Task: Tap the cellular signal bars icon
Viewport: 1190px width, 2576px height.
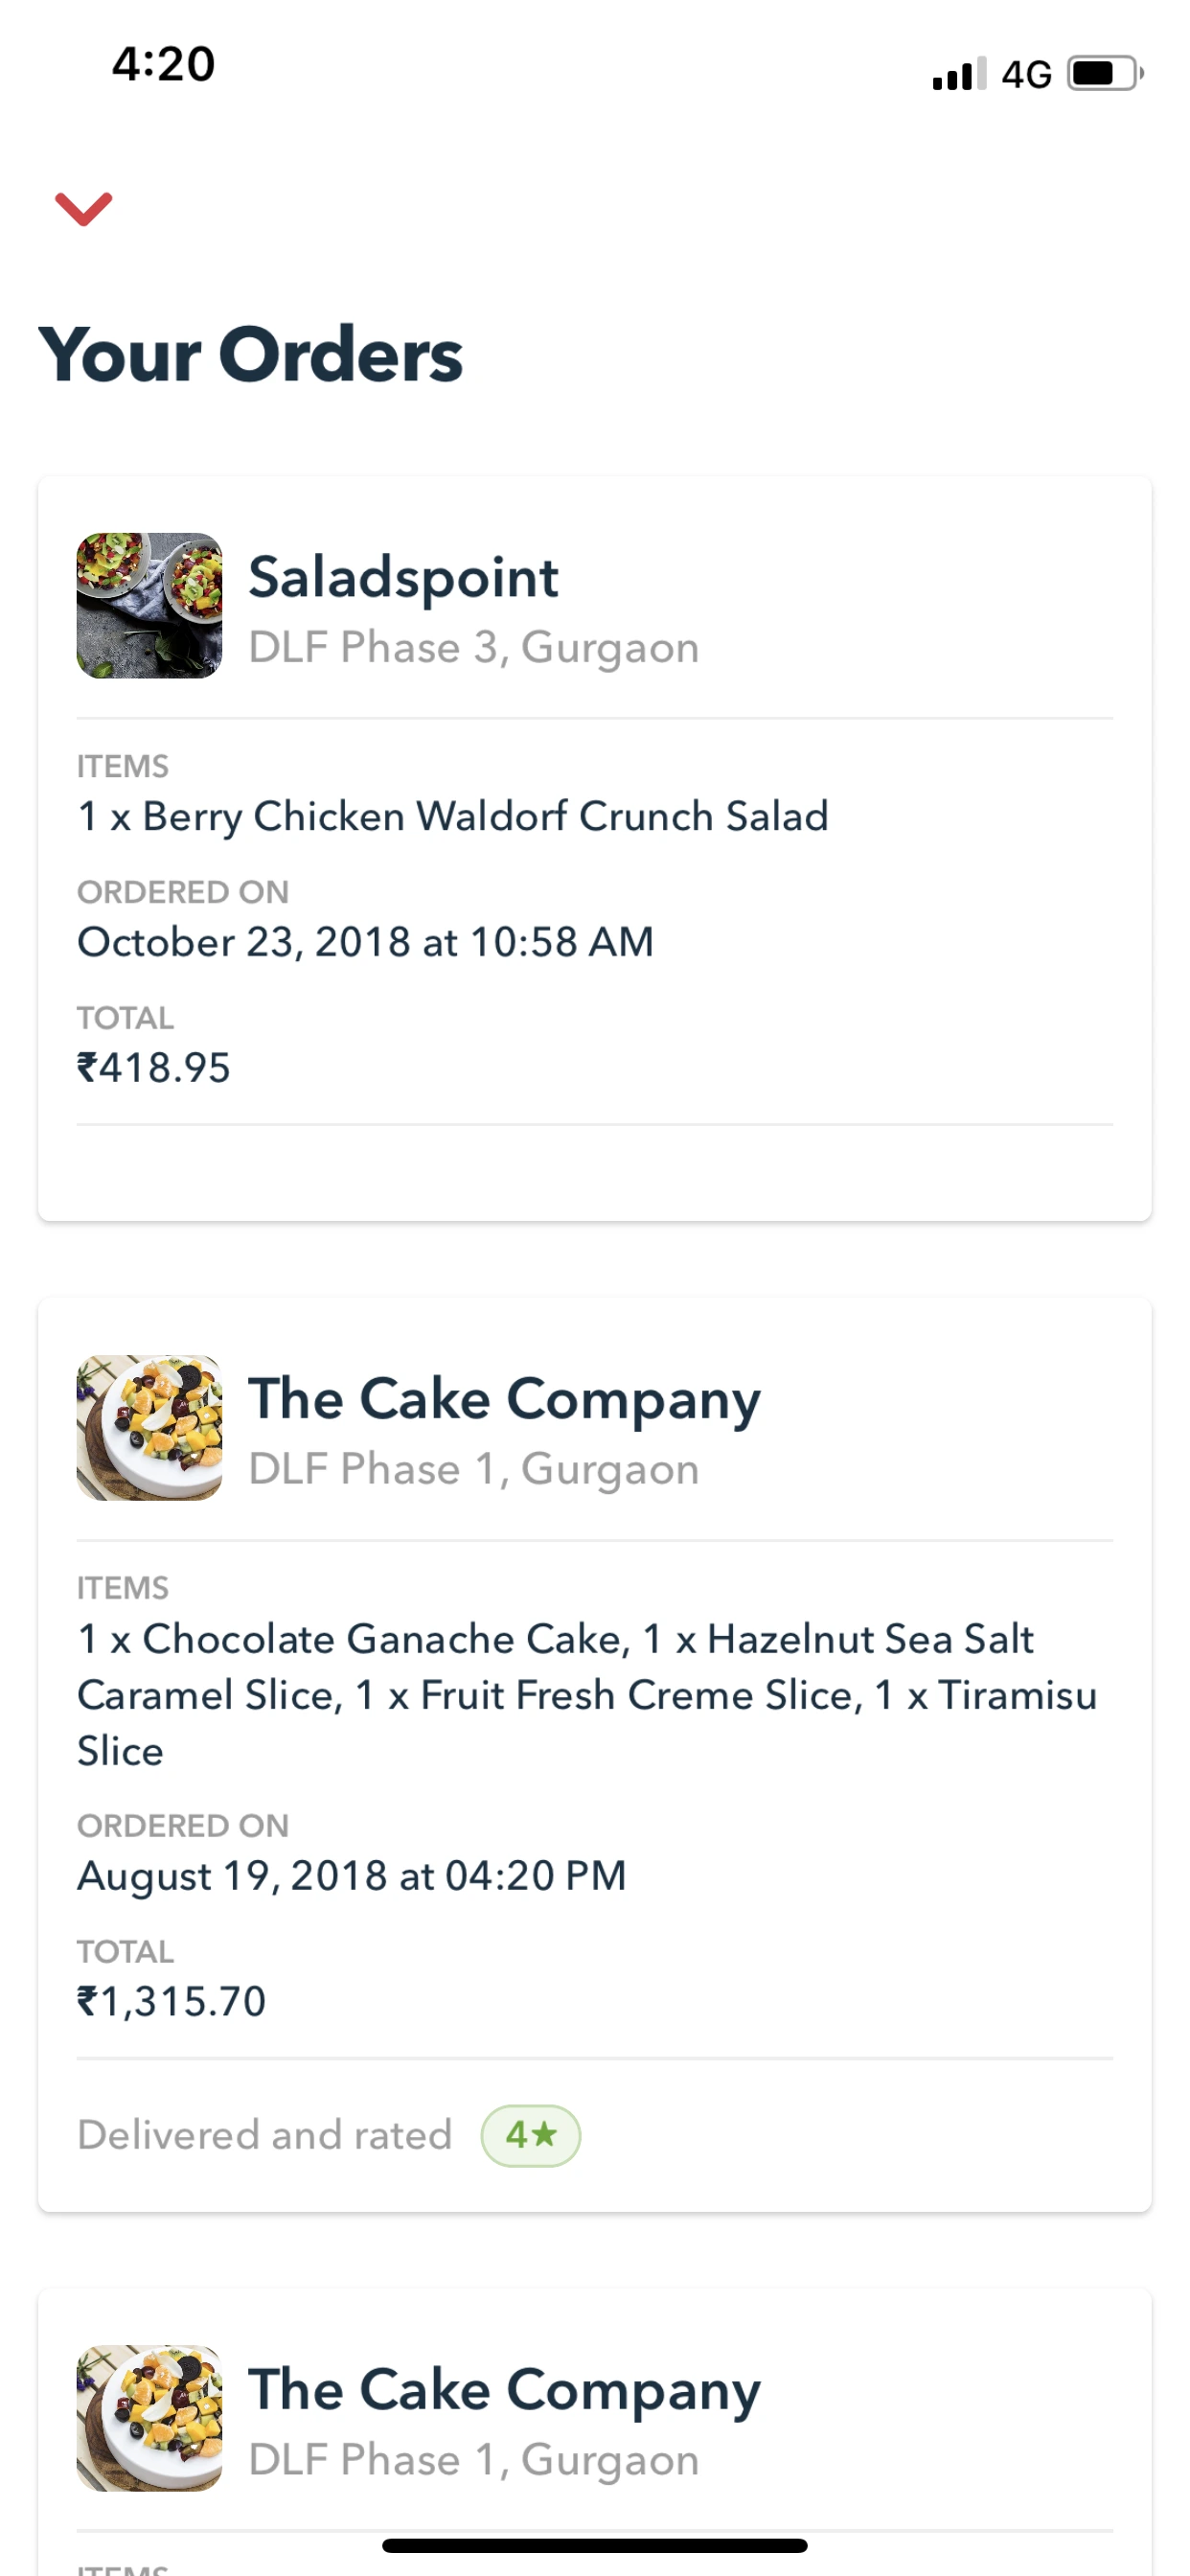Action: pos(958,74)
